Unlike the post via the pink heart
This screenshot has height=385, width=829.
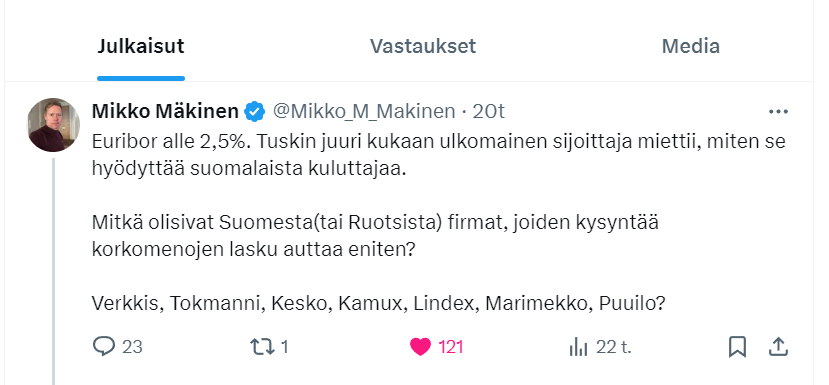coord(420,347)
